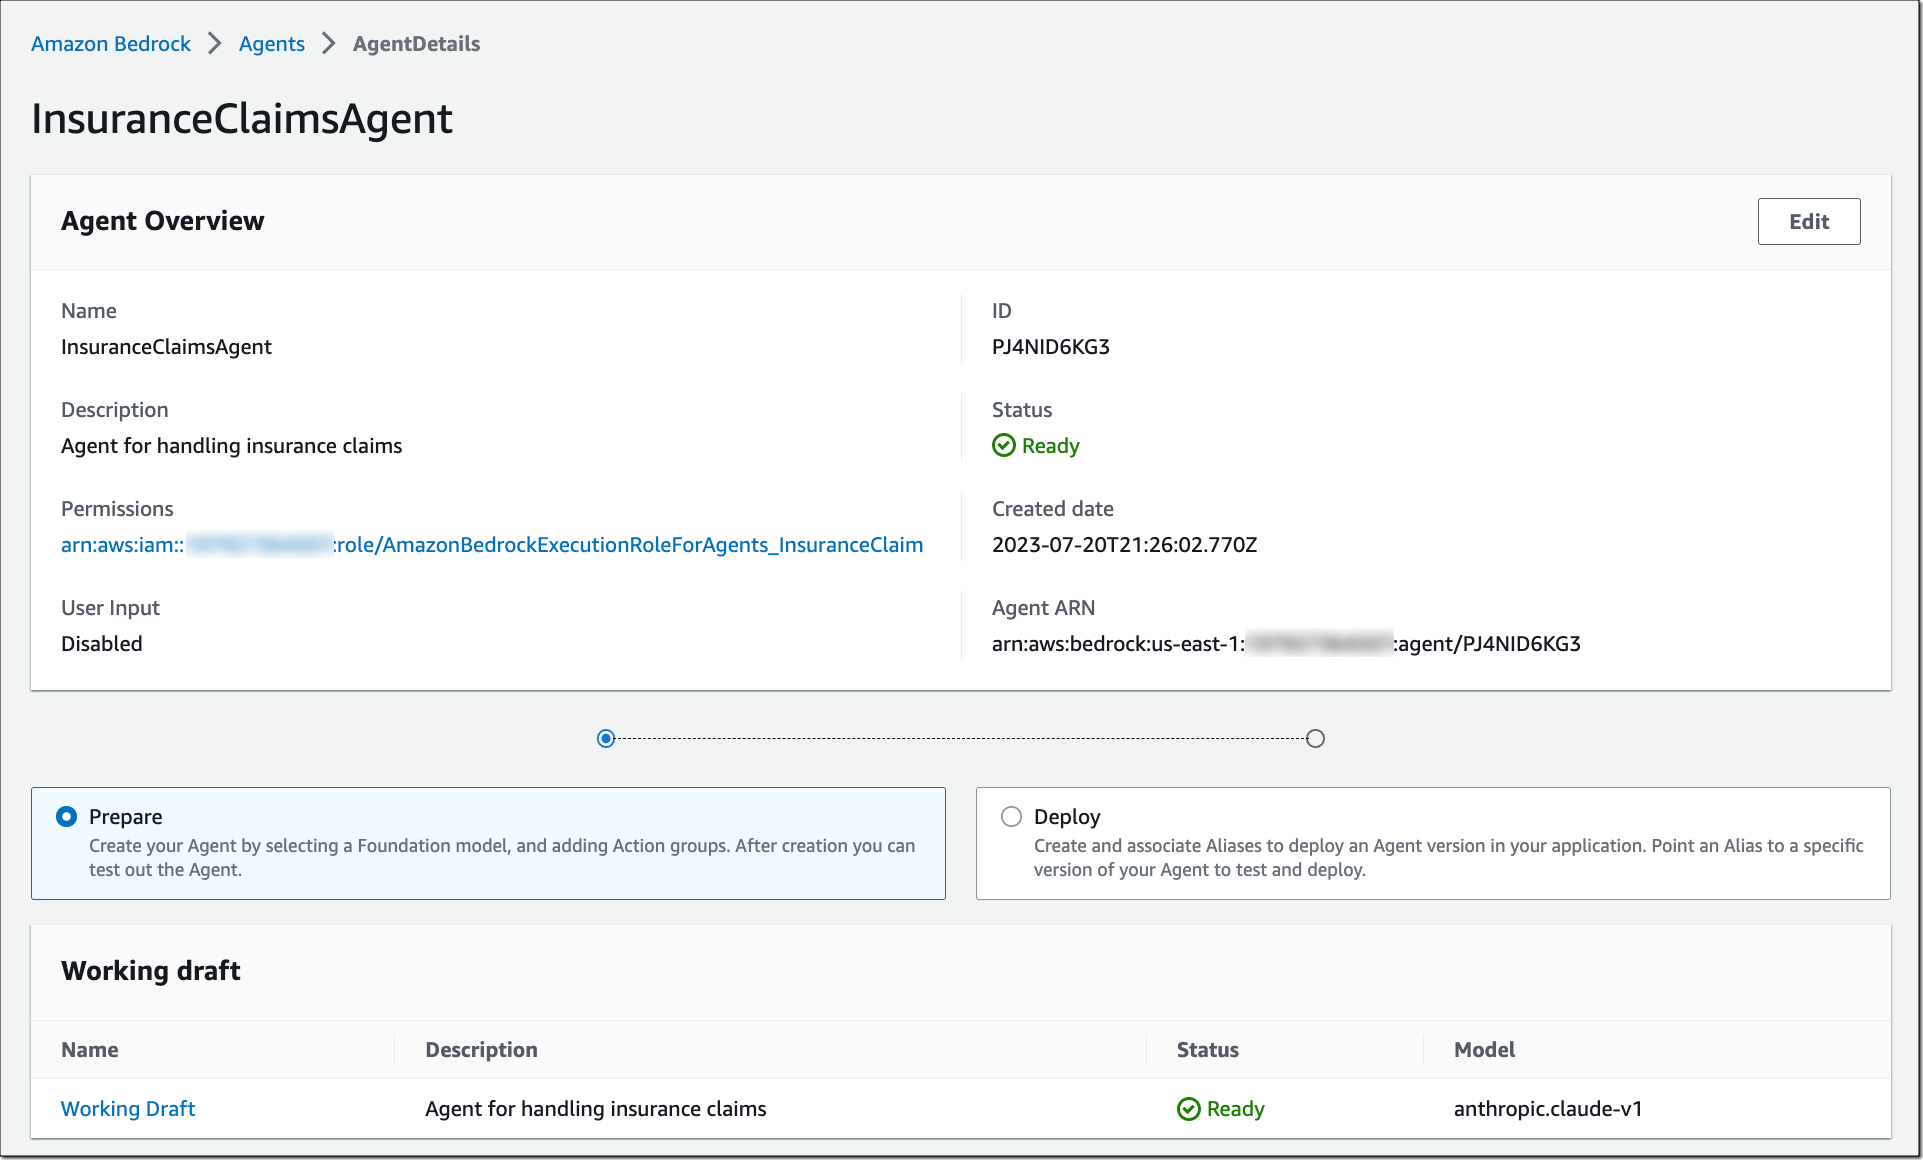
Task: Click the agent ID PJ4NID6KG3 value
Action: pyautogui.click(x=1050, y=346)
